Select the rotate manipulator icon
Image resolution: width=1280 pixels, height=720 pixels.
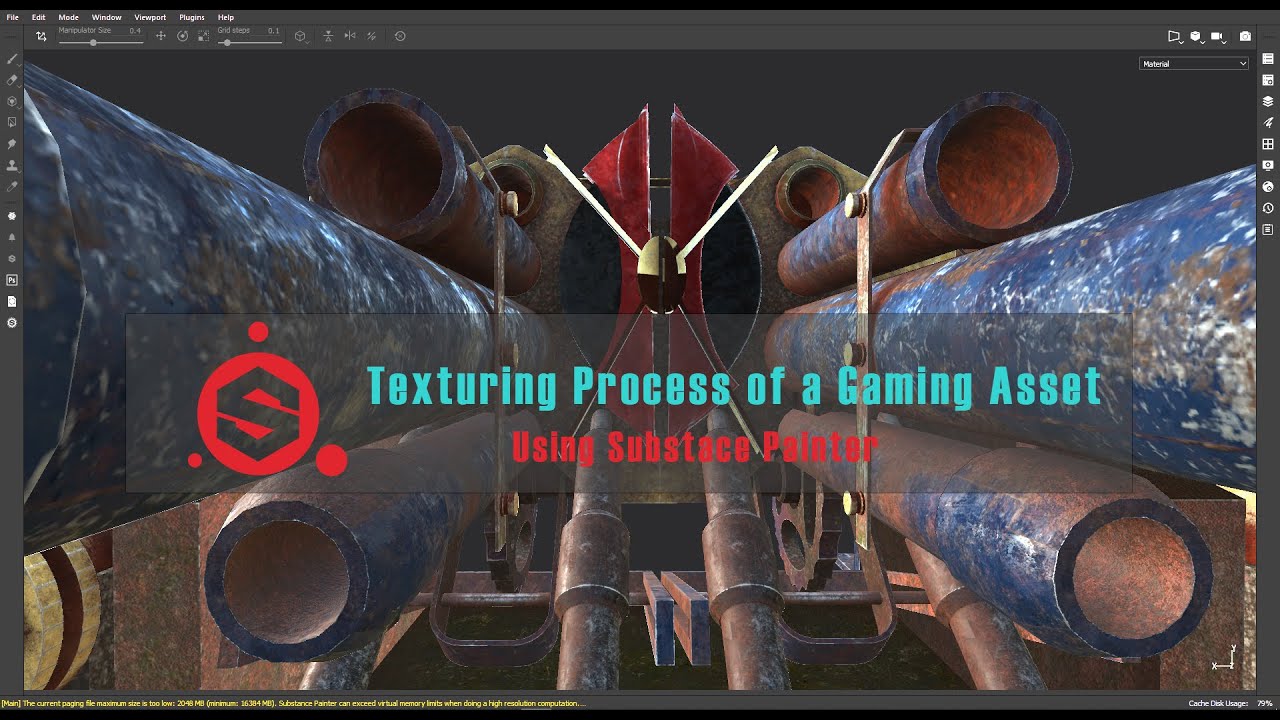tap(182, 36)
